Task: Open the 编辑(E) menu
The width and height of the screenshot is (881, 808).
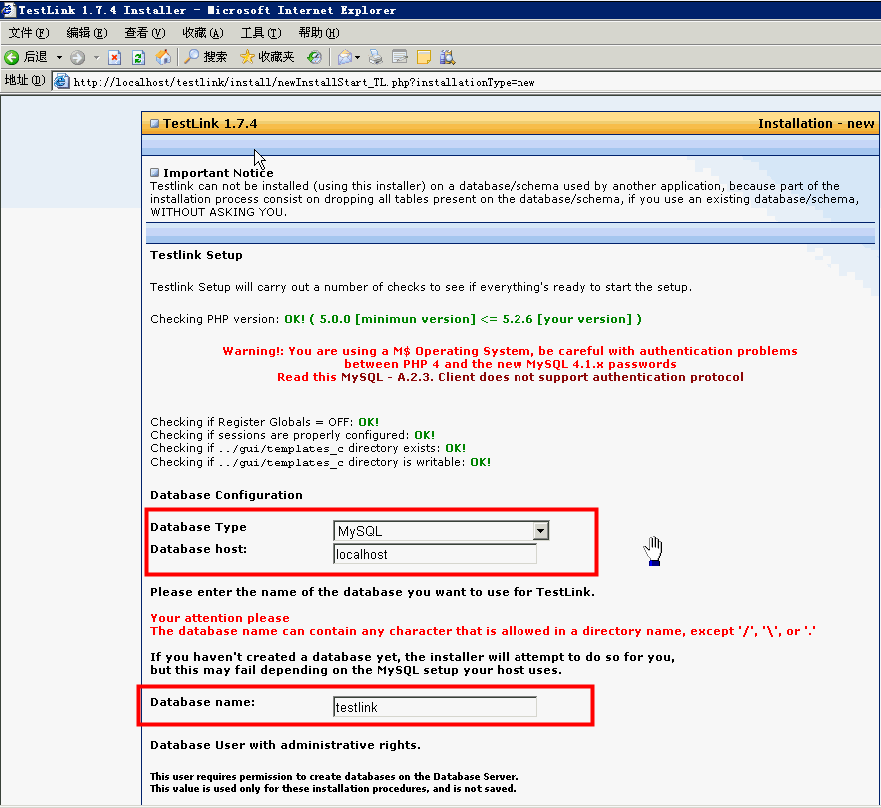Action: [87, 33]
